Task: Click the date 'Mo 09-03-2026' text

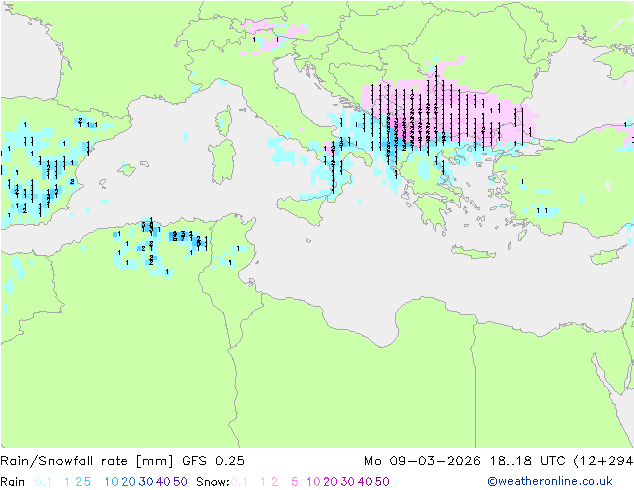Action: [422, 461]
